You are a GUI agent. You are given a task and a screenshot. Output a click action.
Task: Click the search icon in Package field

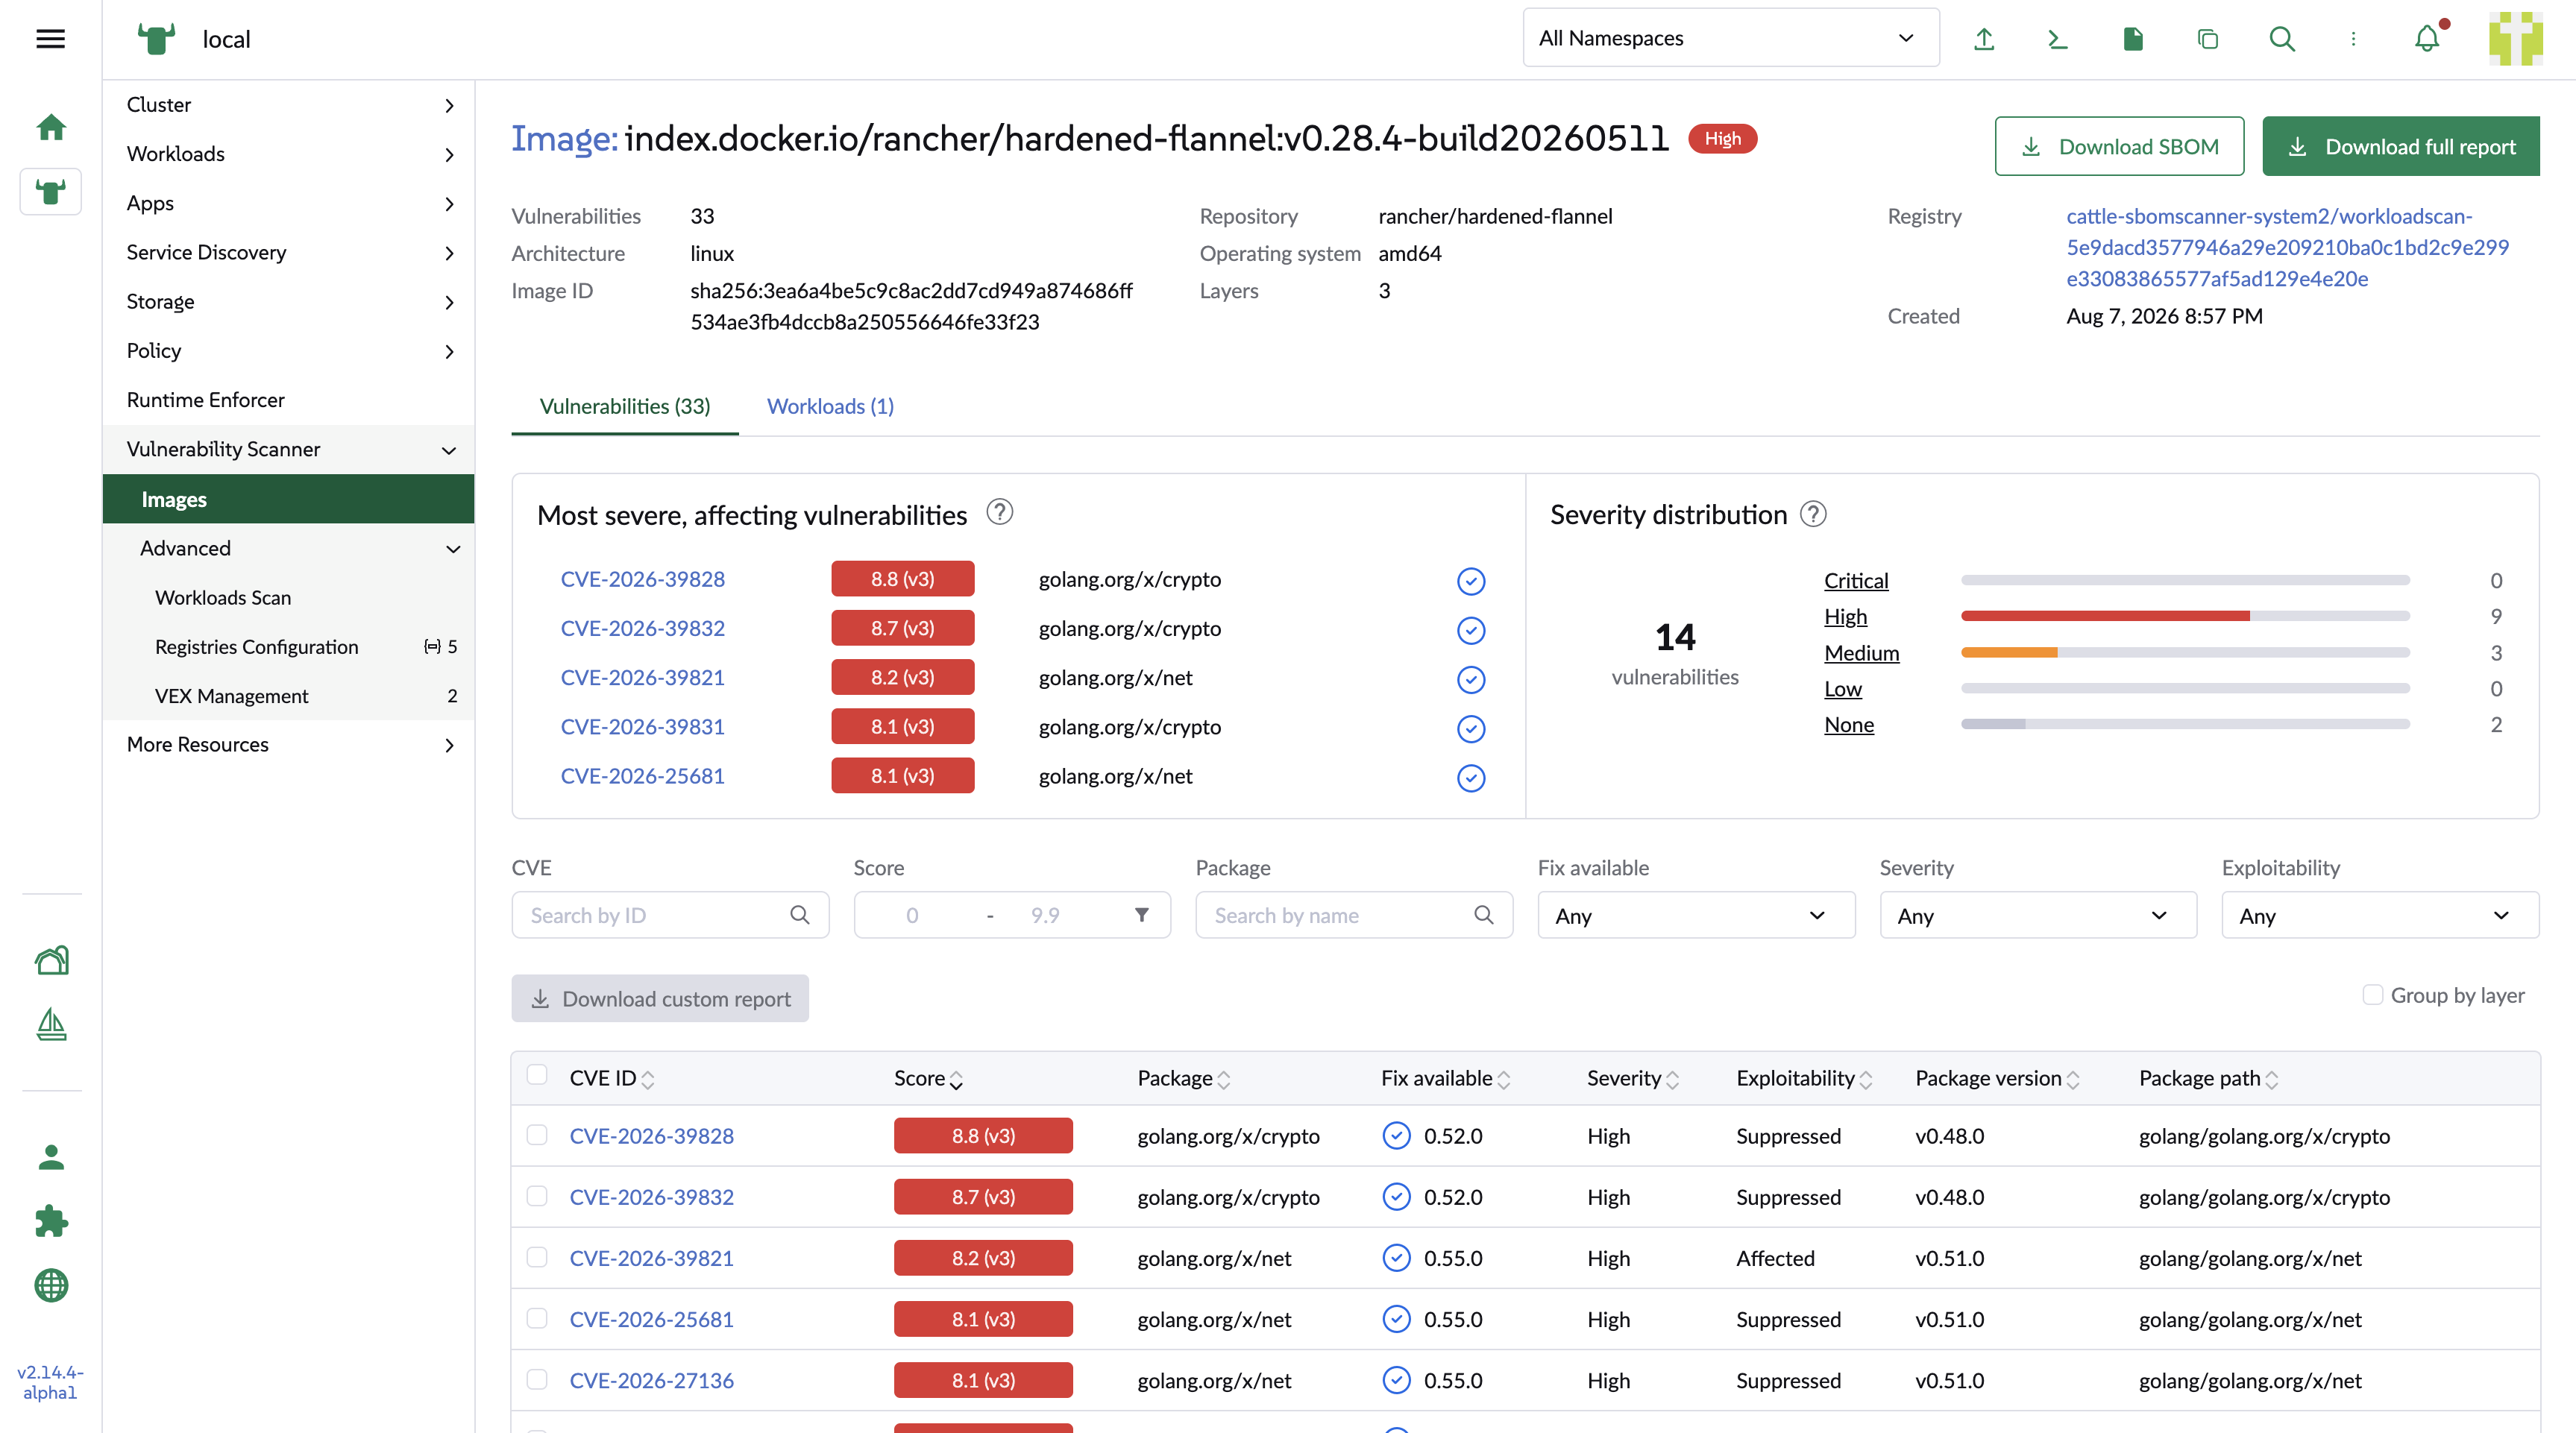coord(1483,915)
